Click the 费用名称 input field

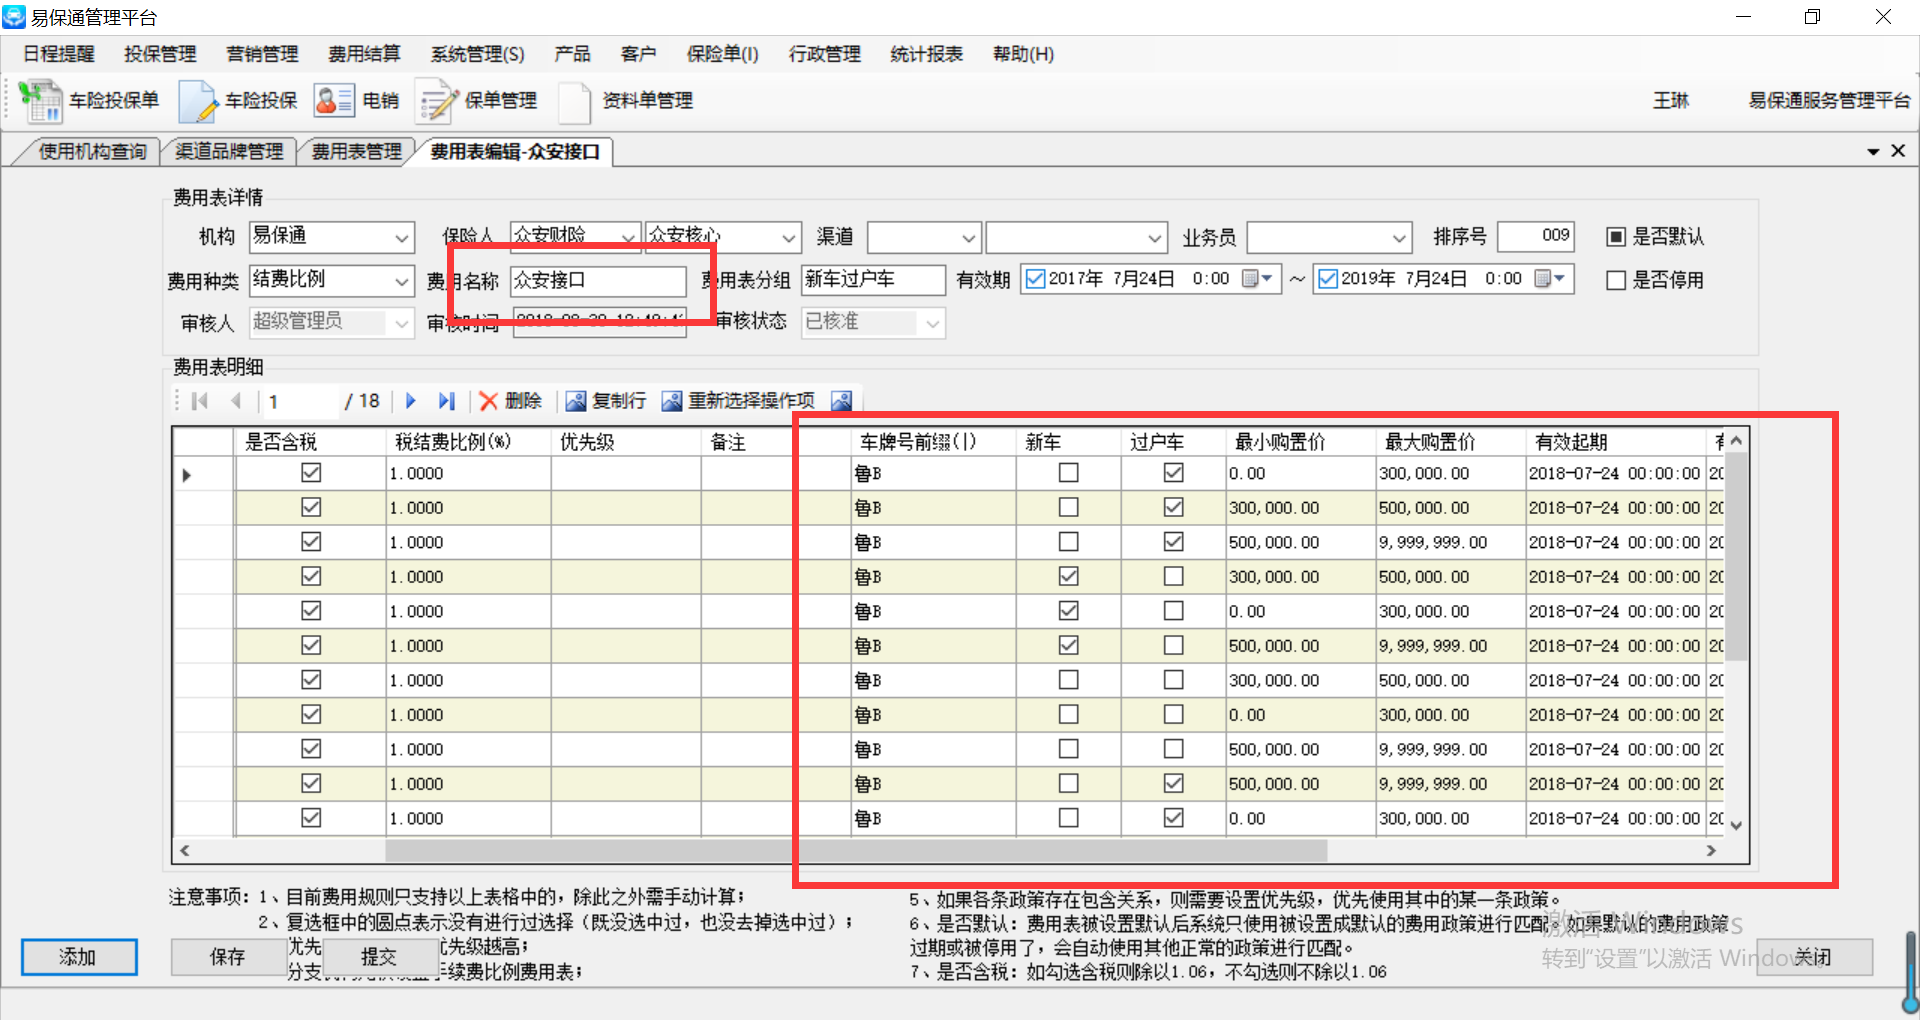pos(597,281)
